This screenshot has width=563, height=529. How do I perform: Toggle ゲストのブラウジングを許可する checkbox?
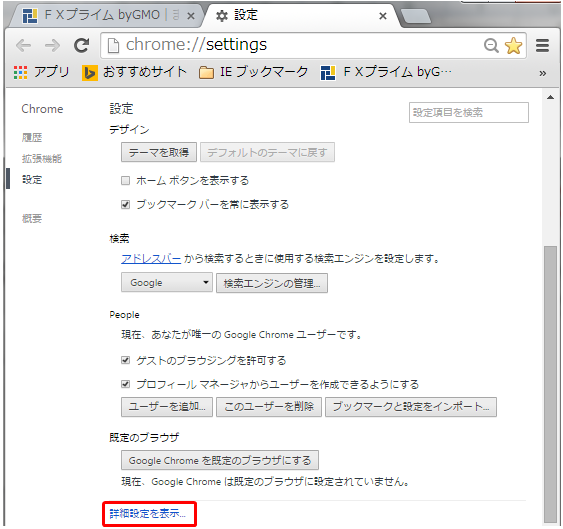click(125, 360)
